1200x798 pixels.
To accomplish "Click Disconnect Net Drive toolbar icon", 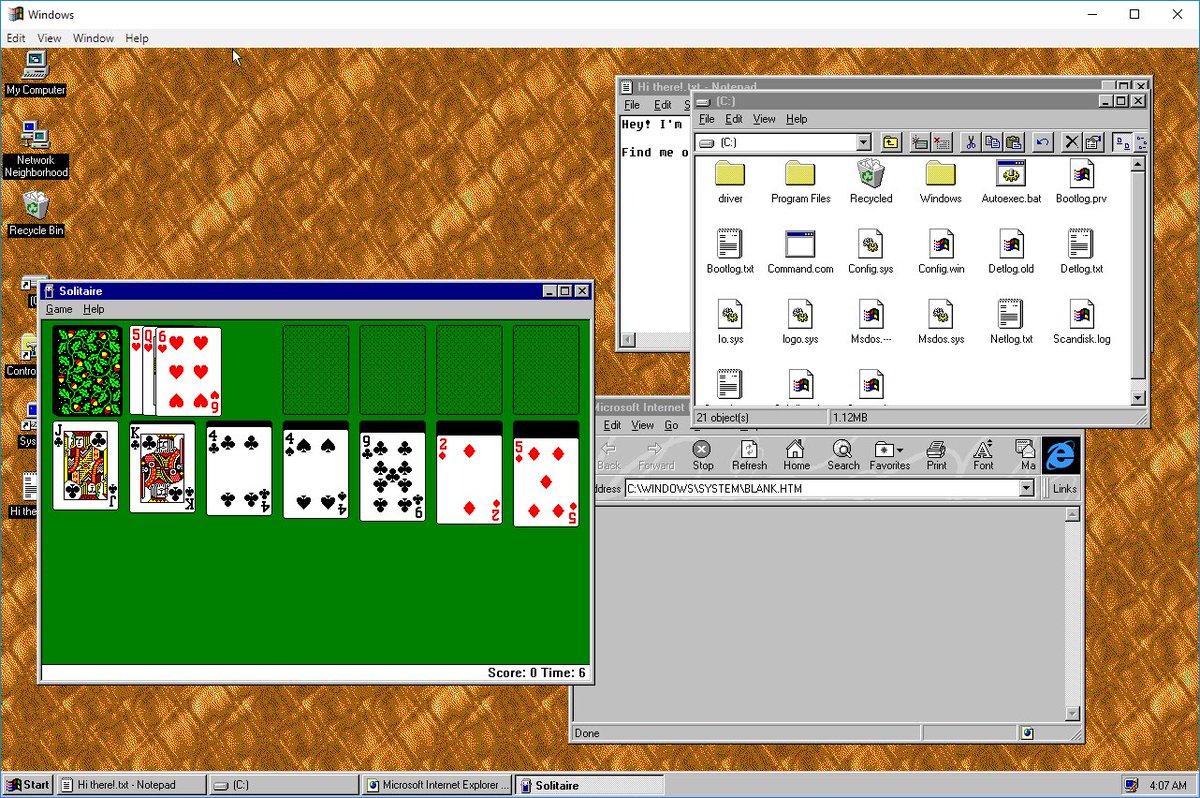I will click(x=941, y=142).
